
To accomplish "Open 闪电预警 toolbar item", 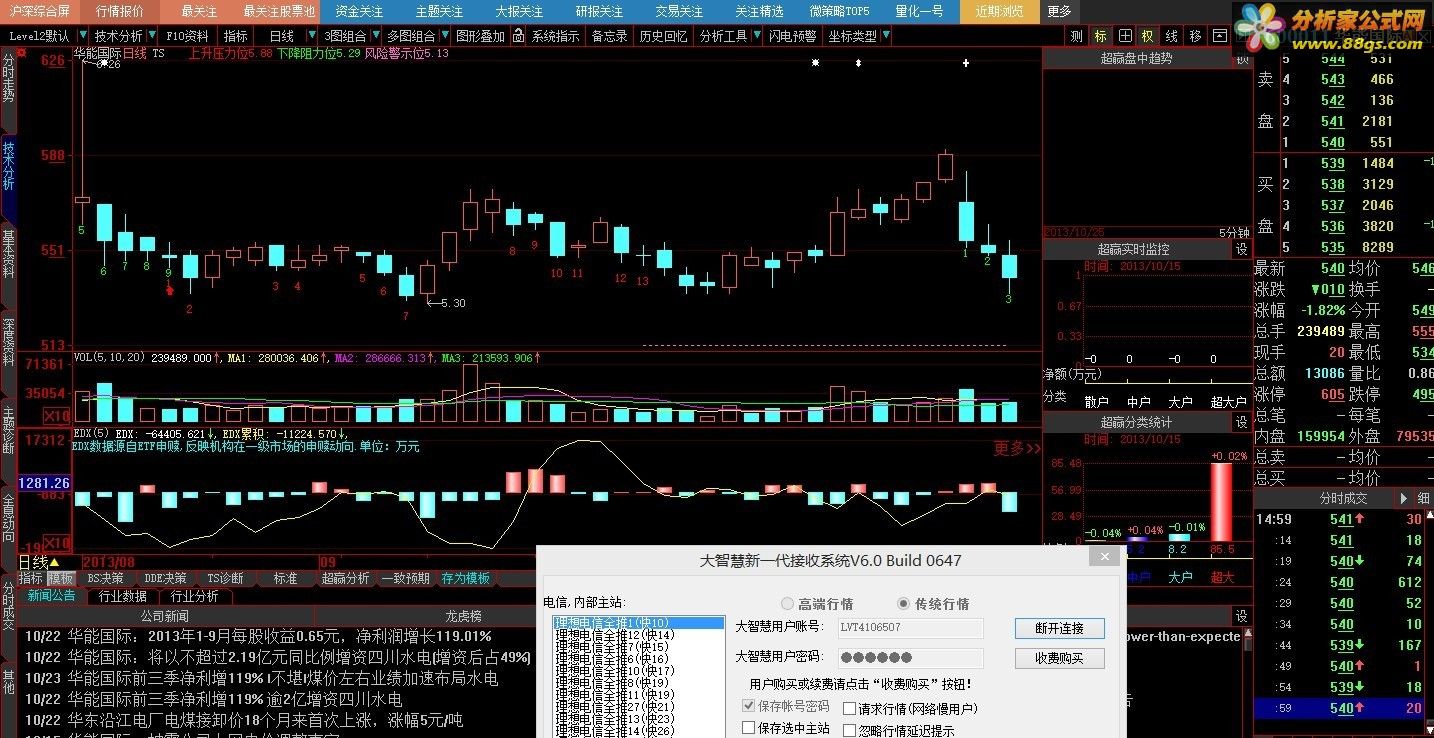I will point(792,36).
